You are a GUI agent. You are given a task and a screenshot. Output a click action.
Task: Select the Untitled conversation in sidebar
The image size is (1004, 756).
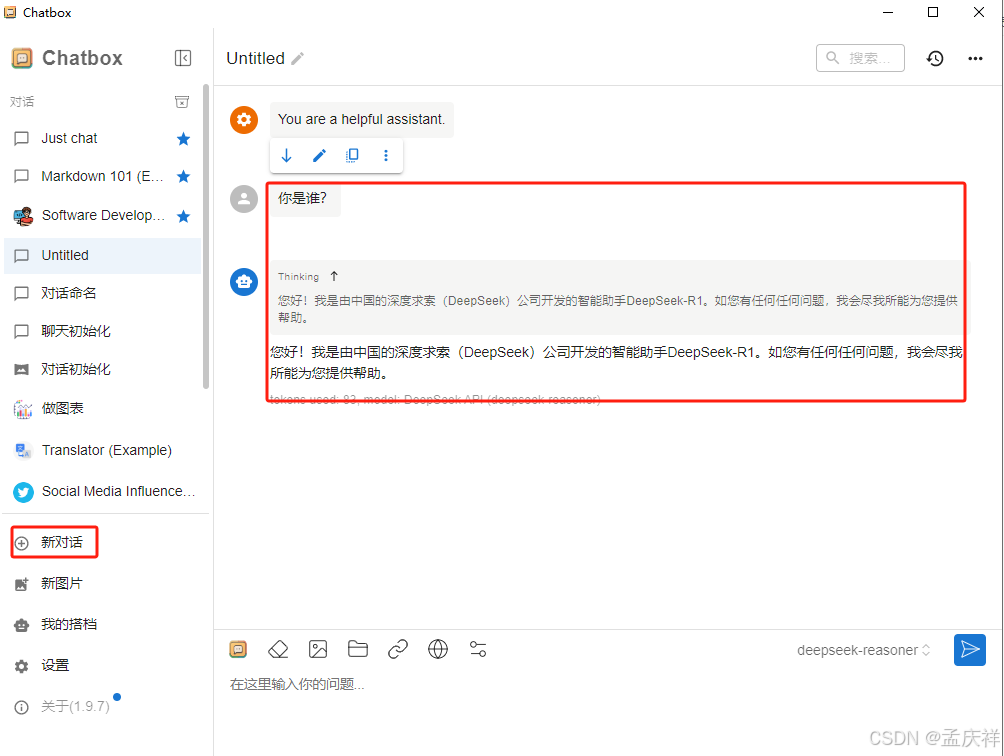click(x=102, y=255)
